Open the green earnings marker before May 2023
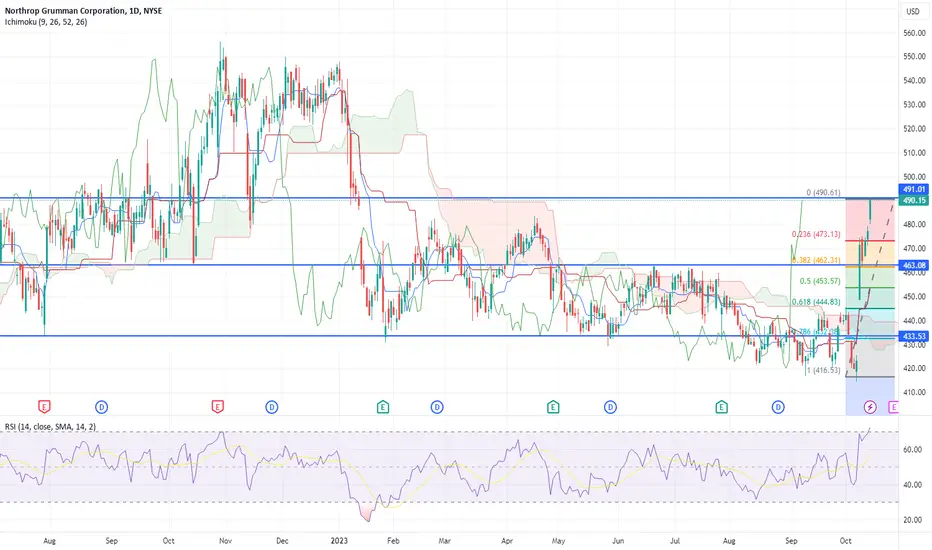This screenshot has width=932, height=550. point(553,407)
